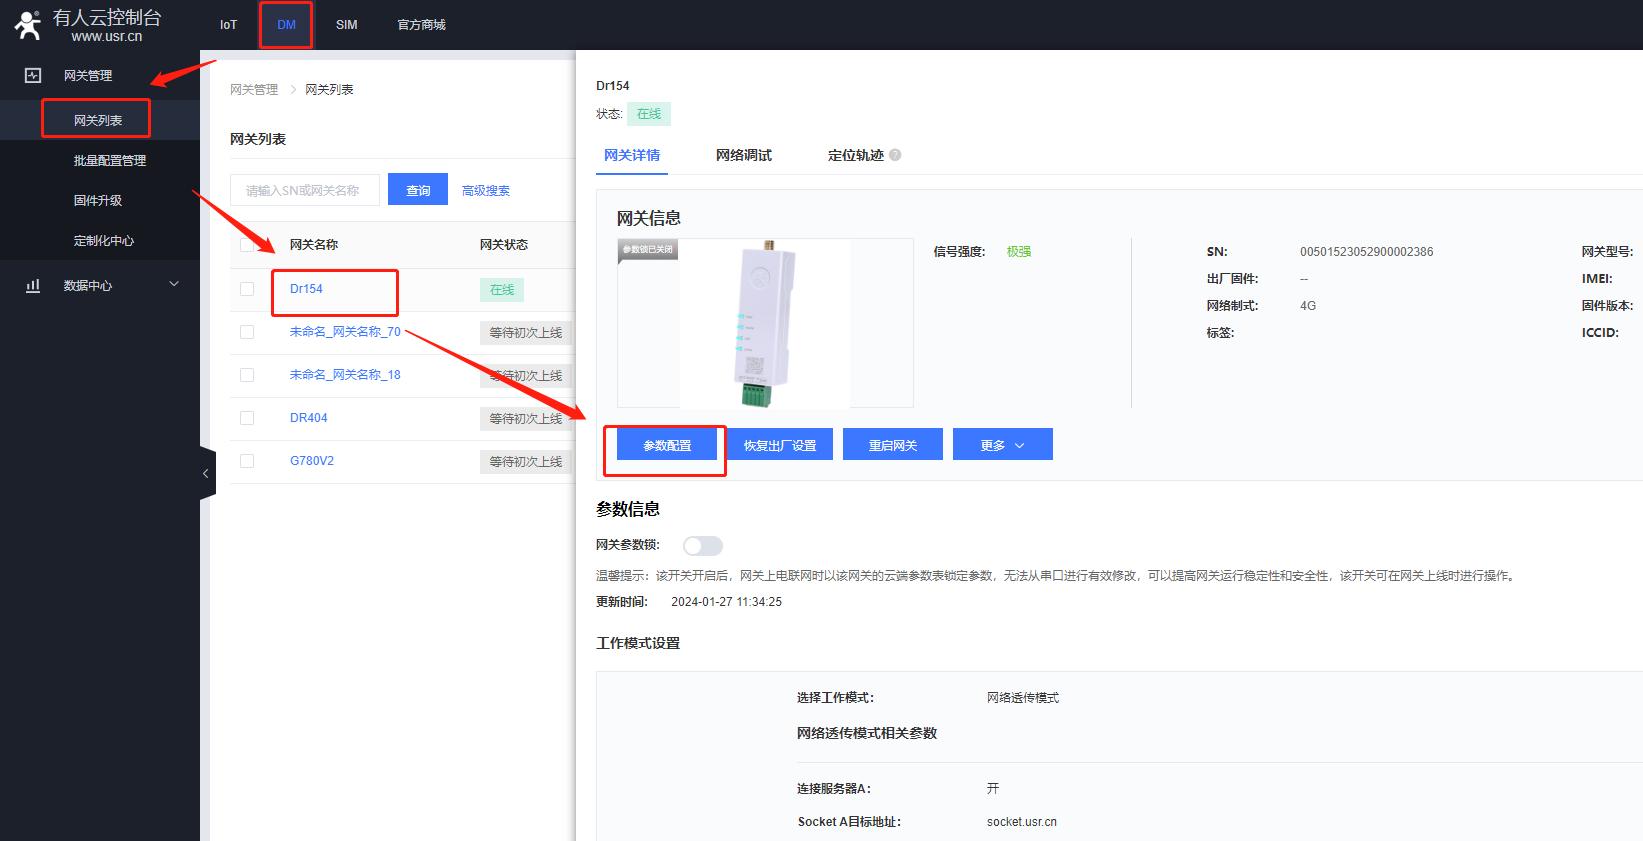Switch to the 网络调试 tab
The height and width of the screenshot is (841, 1643).
(743, 155)
